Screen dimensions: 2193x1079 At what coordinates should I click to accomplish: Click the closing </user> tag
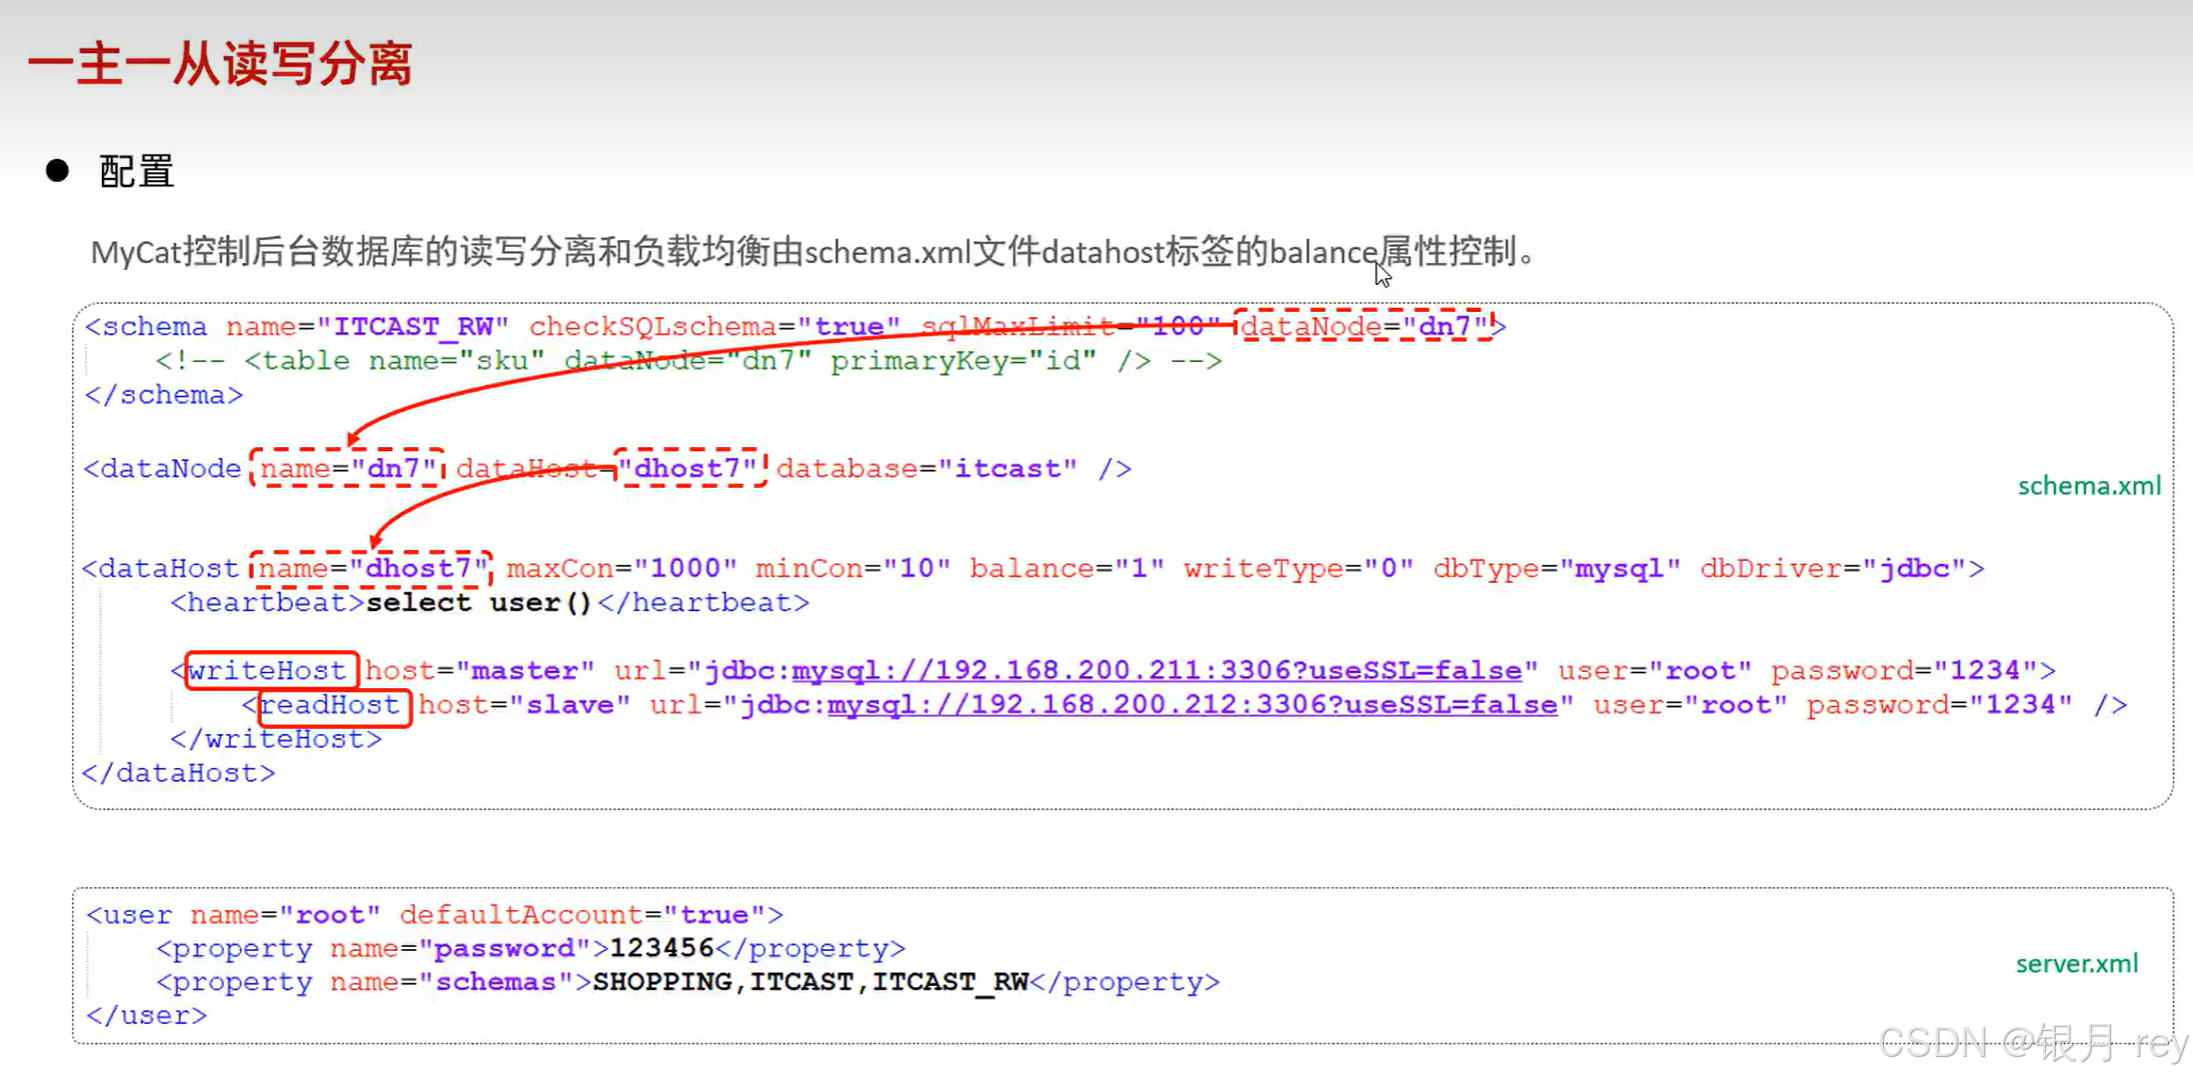[147, 1016]
